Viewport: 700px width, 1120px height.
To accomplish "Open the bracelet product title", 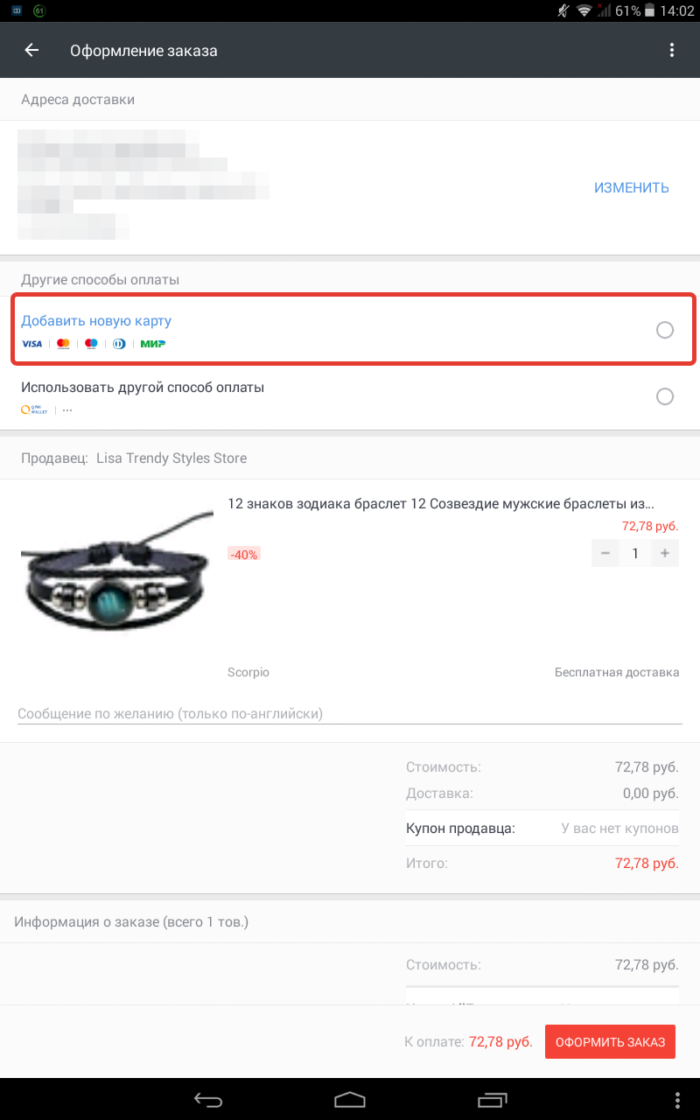I will pos(441,504).
